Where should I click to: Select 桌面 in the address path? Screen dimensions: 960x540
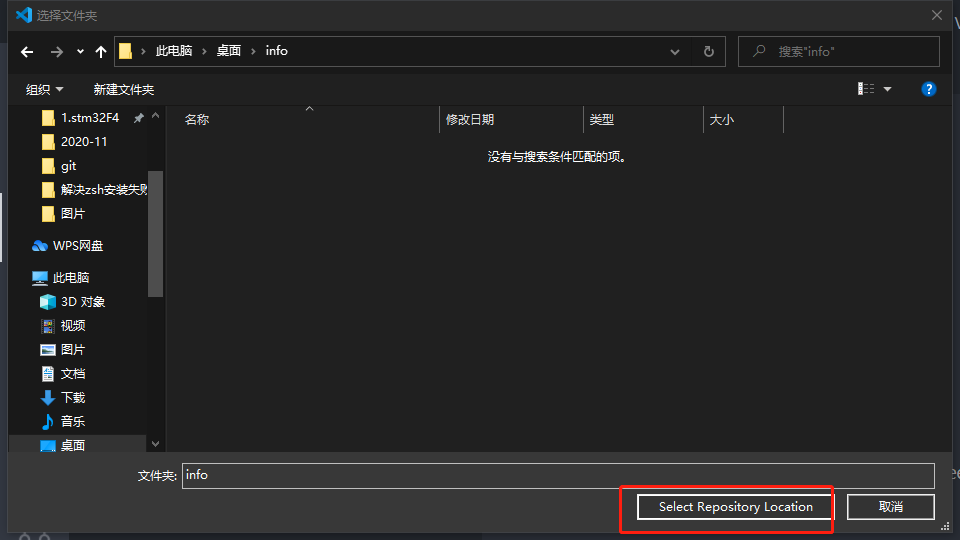[x=229, y=51]
